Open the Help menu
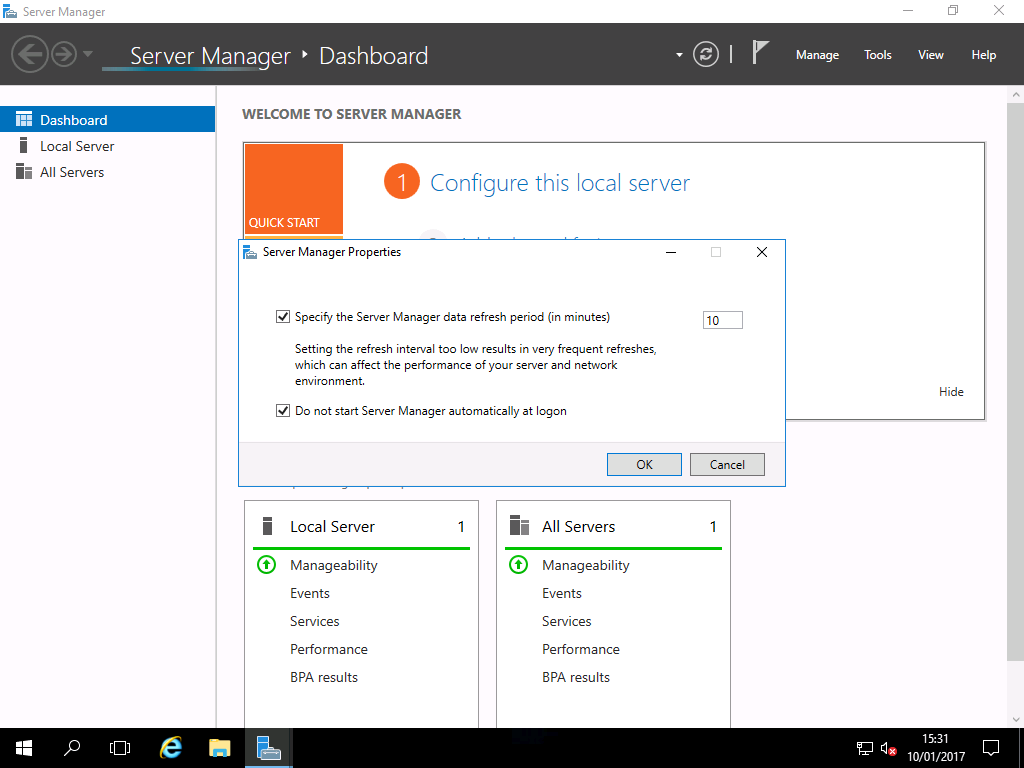 click(x=983, y=55)
